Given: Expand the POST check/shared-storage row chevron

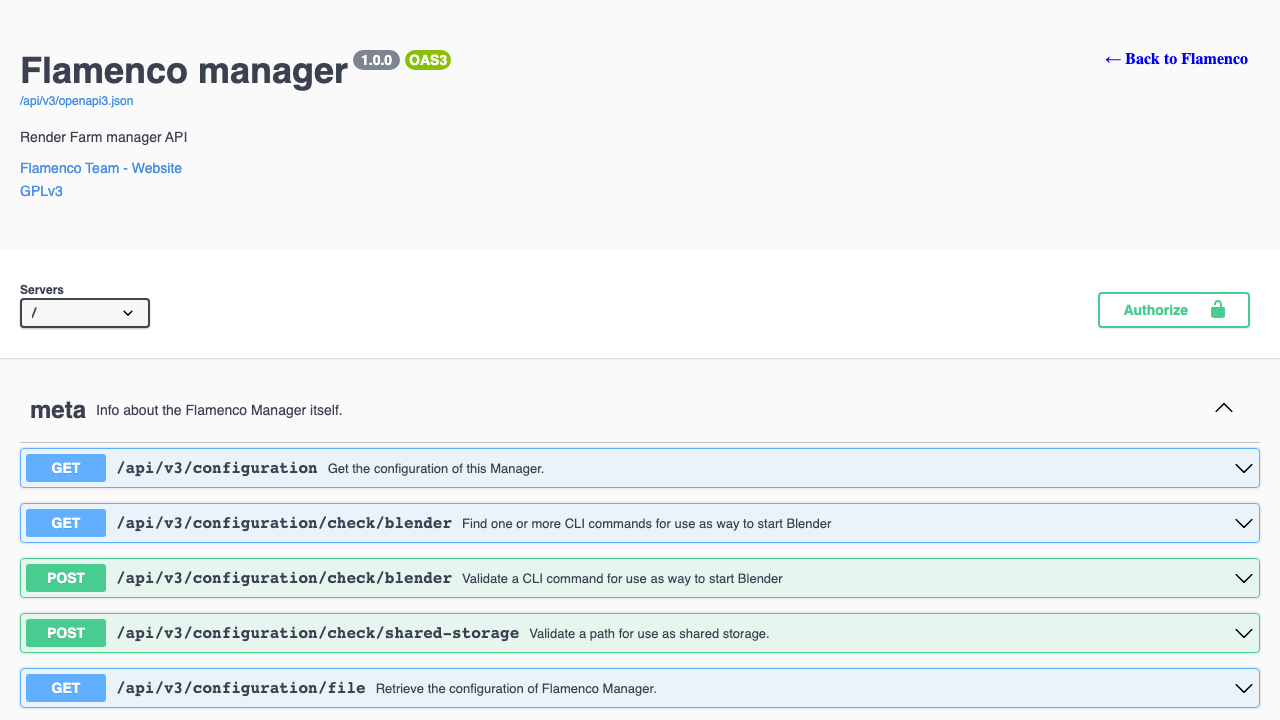Looking at the screenshot, I should coord(1244,633).
